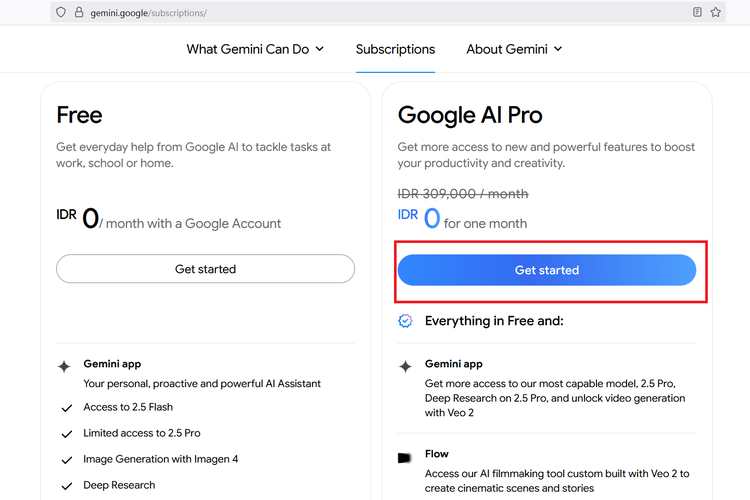The height and width of the screenshot is (500, 750).
Task: Click the Google AI Pro heading
Action: click(470, 115)
